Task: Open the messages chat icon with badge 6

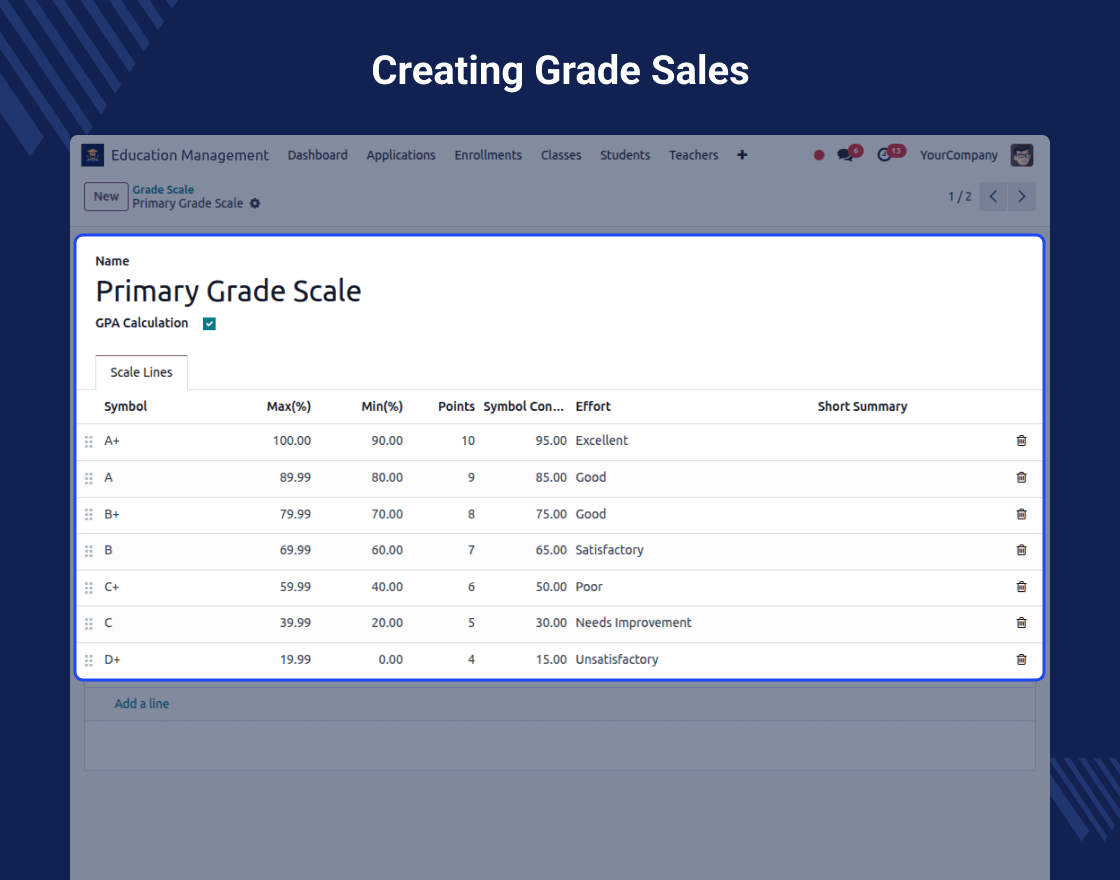Action: [845, 155]
